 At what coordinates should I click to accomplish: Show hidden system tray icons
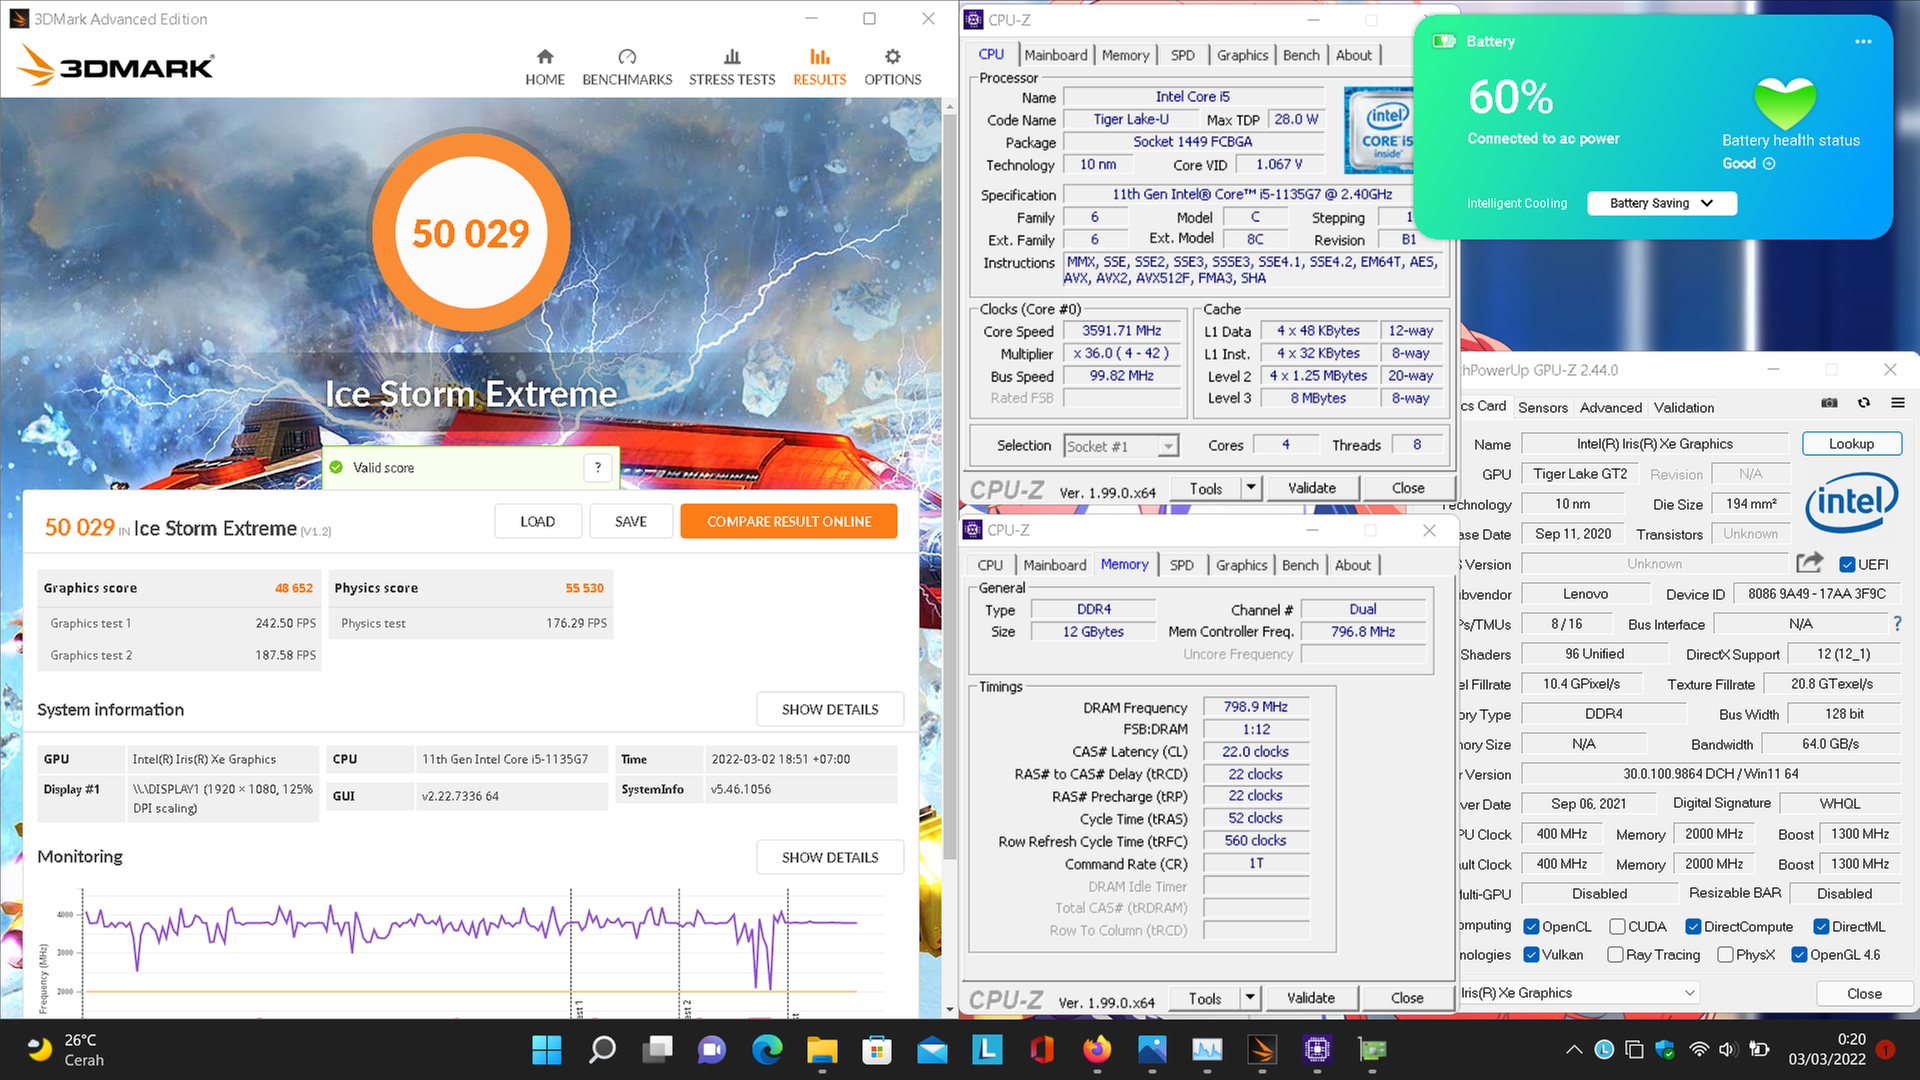click(1574, 1049)
